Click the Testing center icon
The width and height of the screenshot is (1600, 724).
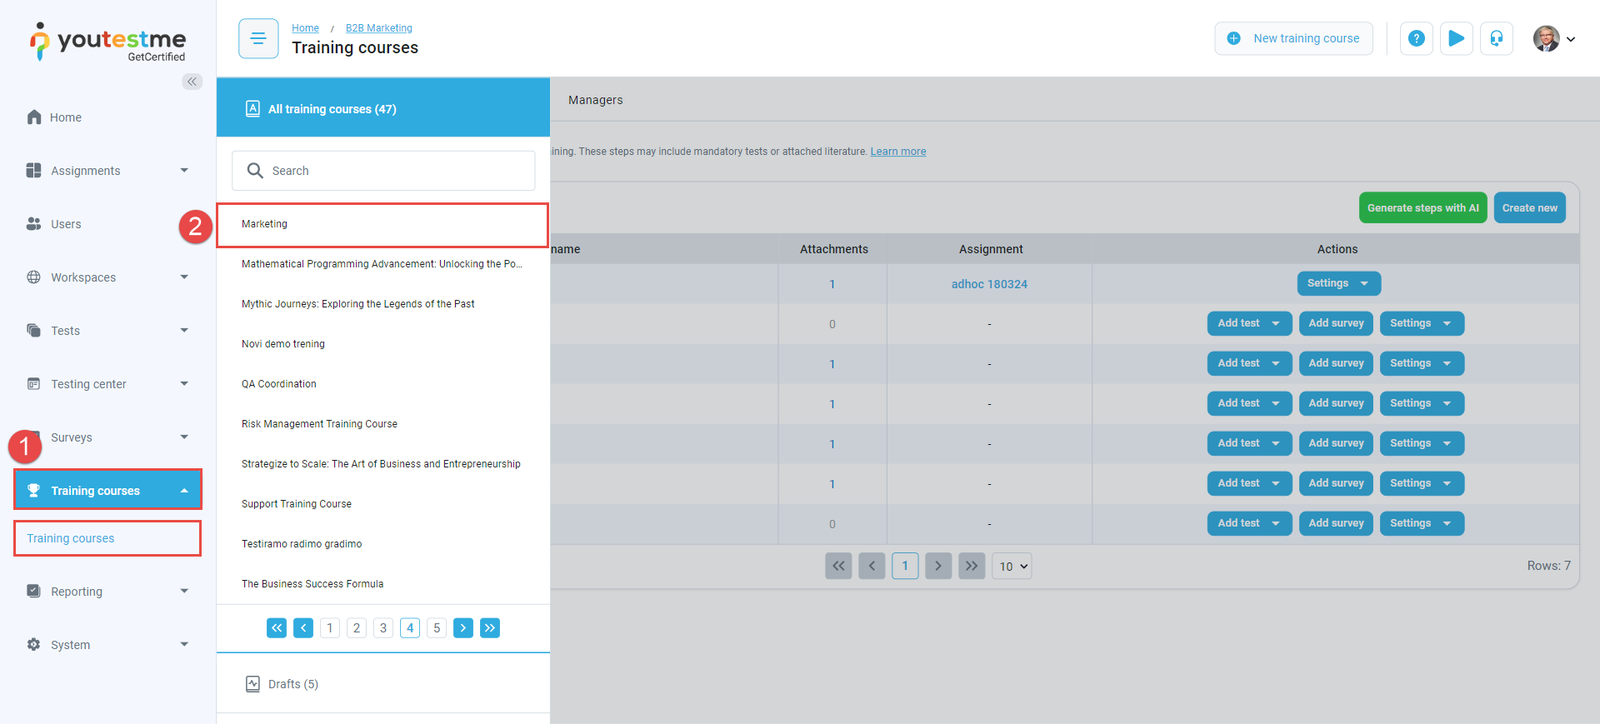coord(34,384)
